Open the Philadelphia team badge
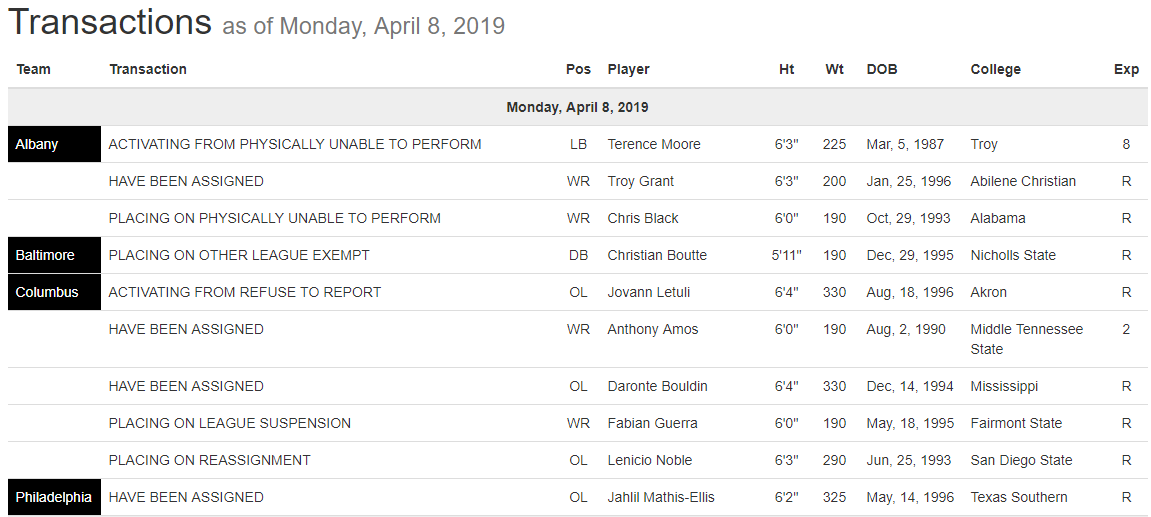The height and width of the screenshot is (517, 1151). point(54,497)
